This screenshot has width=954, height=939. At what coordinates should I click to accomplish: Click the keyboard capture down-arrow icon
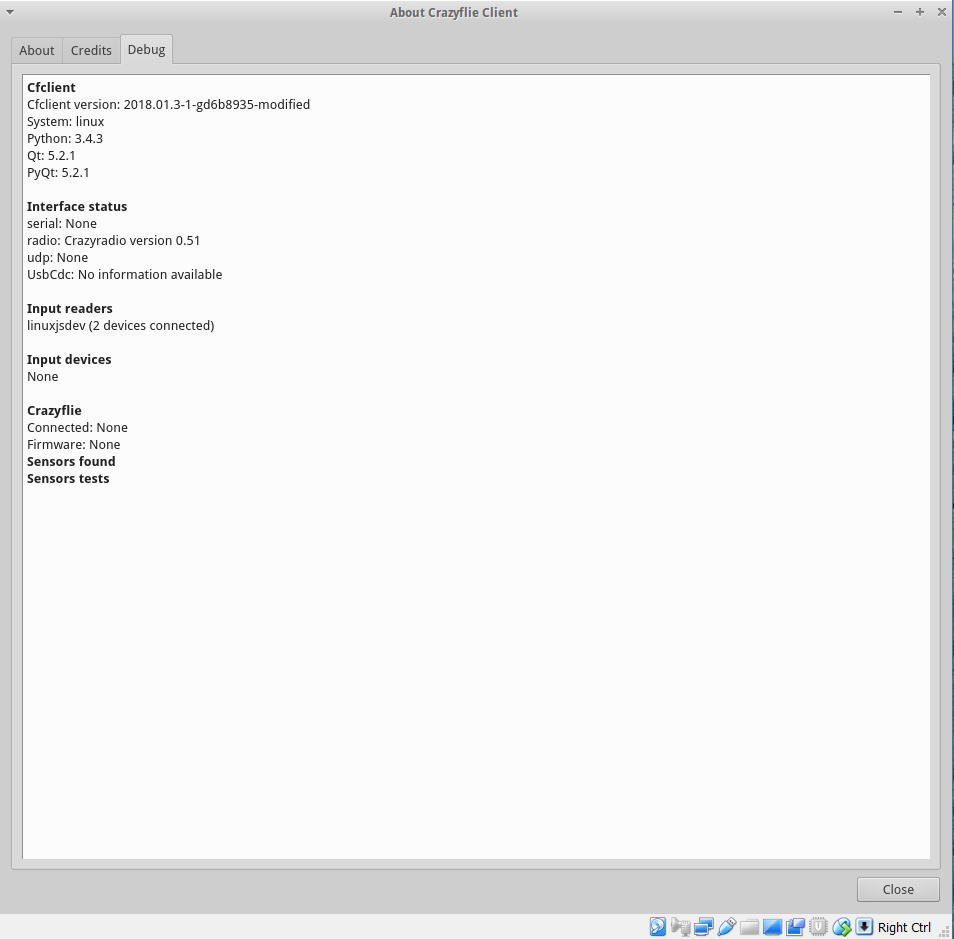click(x=864, y=927)
